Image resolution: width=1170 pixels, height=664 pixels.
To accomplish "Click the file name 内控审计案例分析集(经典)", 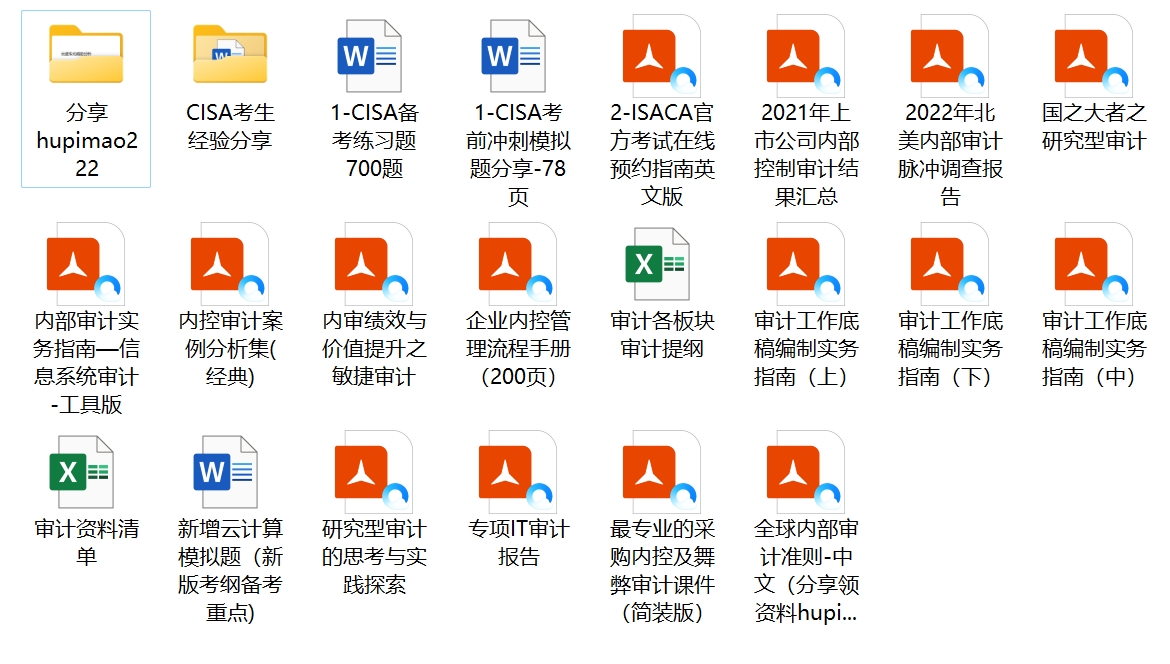I will (231, 348).
